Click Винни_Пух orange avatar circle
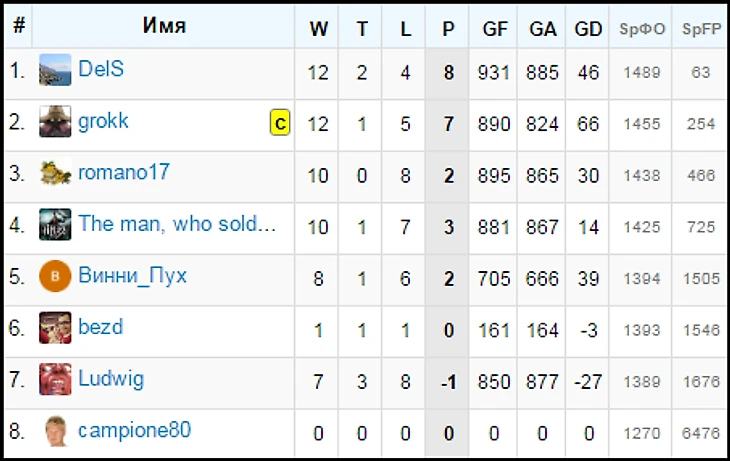This screenshot has height=461, width=730. [55, 277]
